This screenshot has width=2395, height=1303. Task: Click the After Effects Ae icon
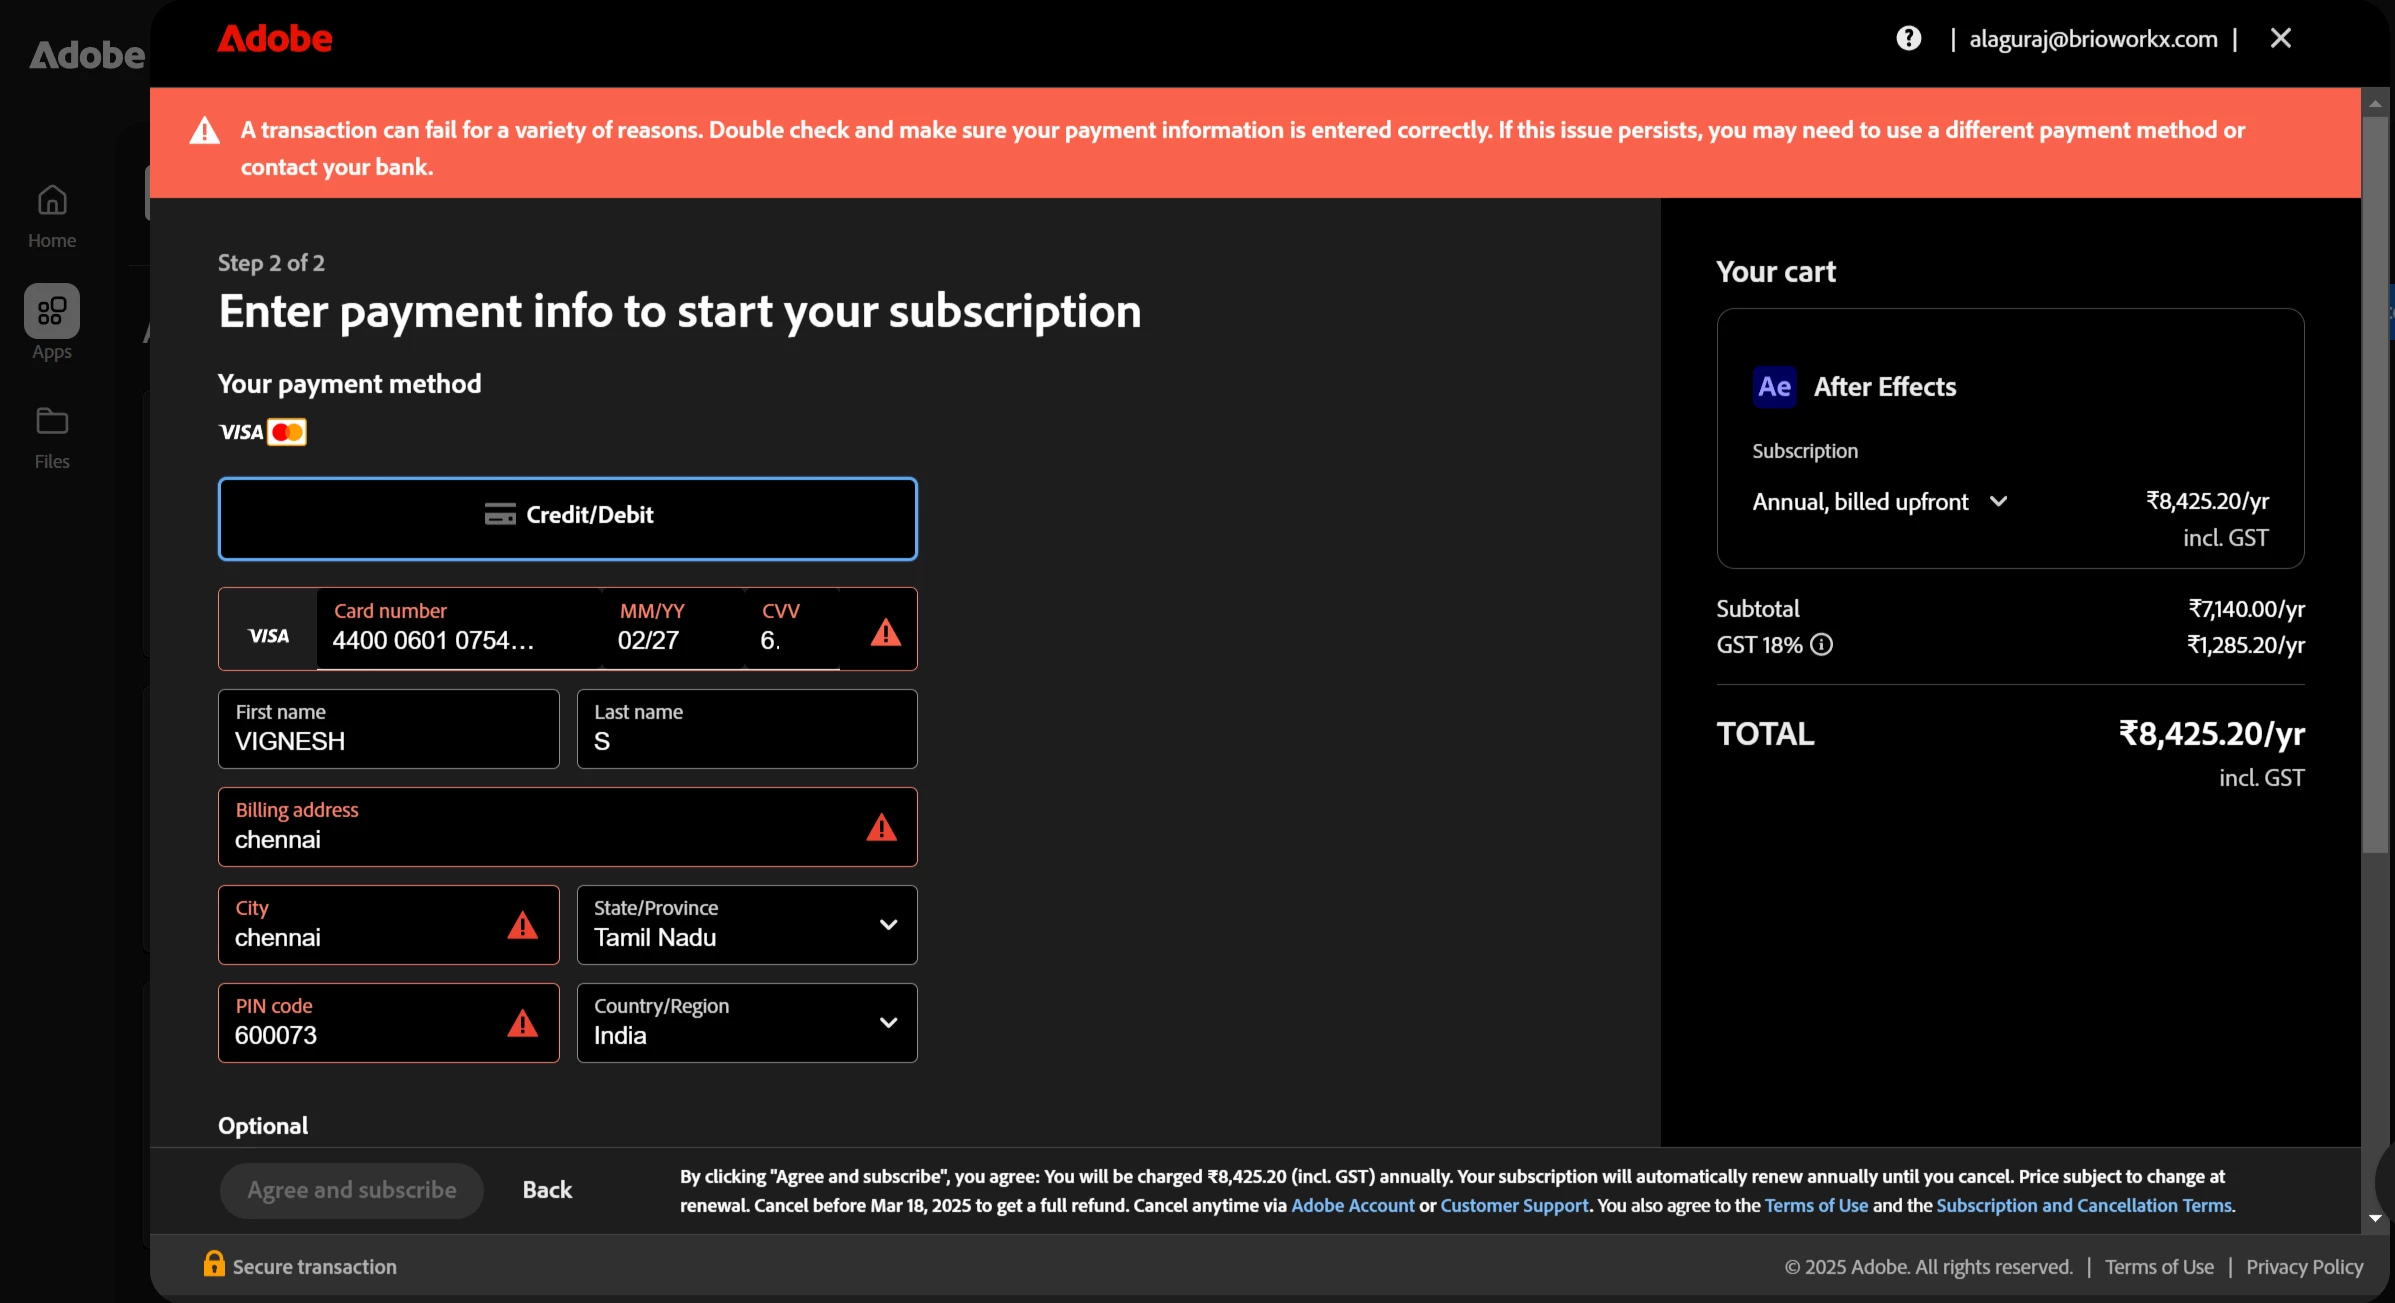coord(1774,387)
